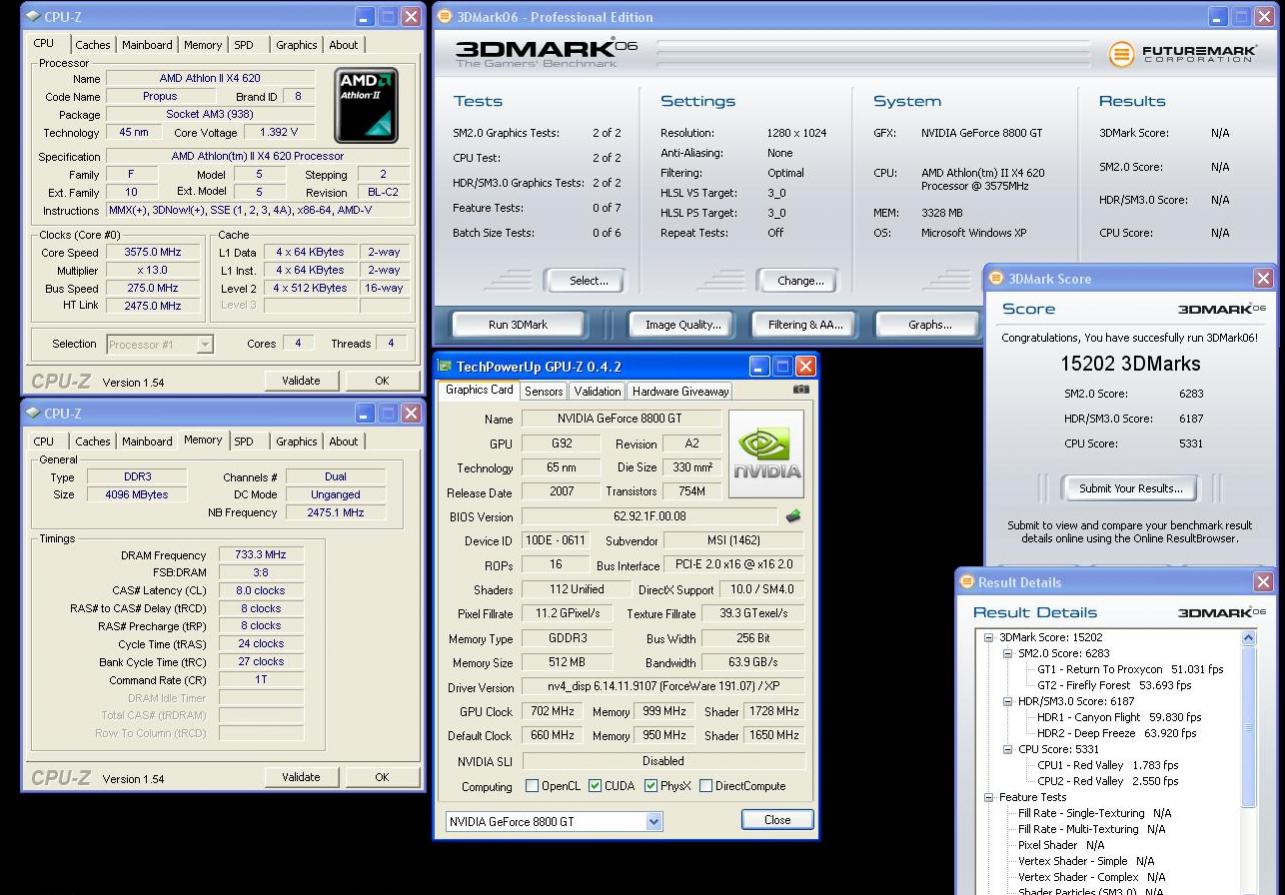The image size is (1285, 895).
Task: Click the GPU-Z screenshot camera icon
Action: [x=800, y=391]
